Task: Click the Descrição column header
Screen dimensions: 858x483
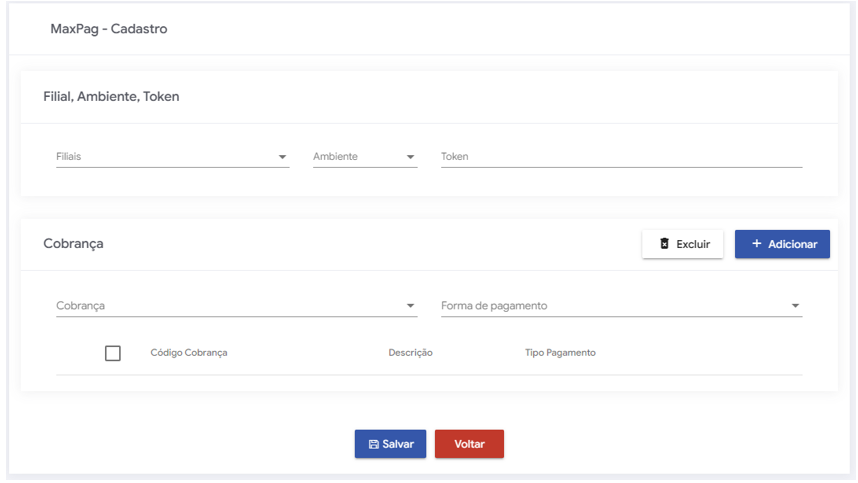Action: click(x=410, y=353)
